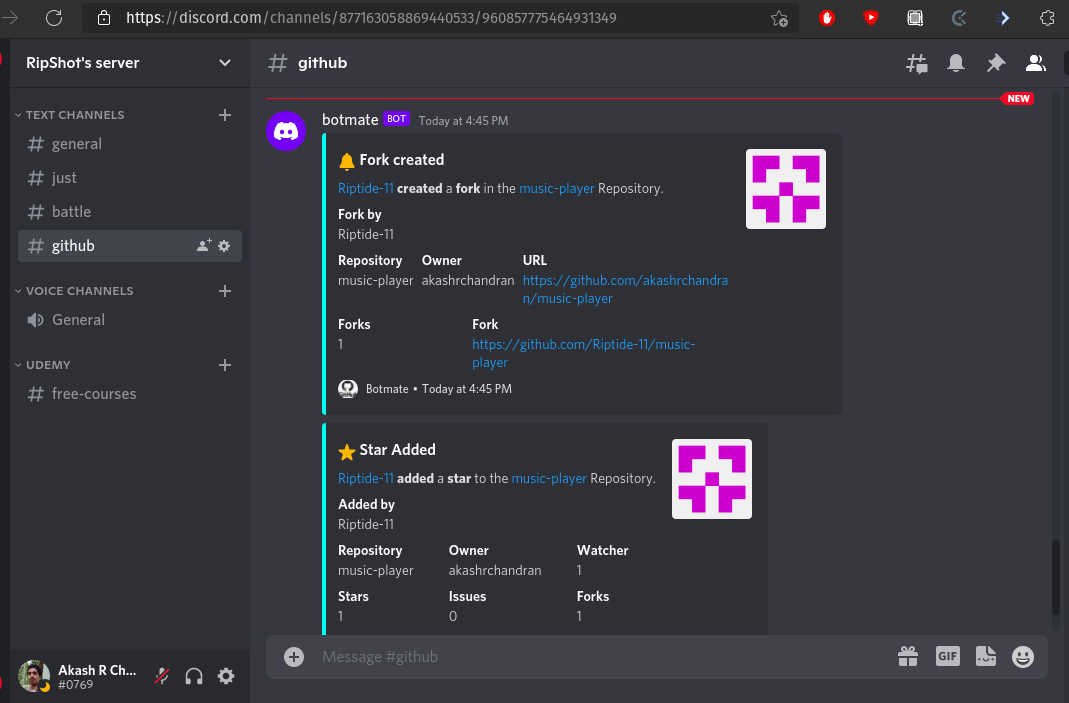
Task: Click the red shield play extension icon
Action: click(x=871, y=18)
